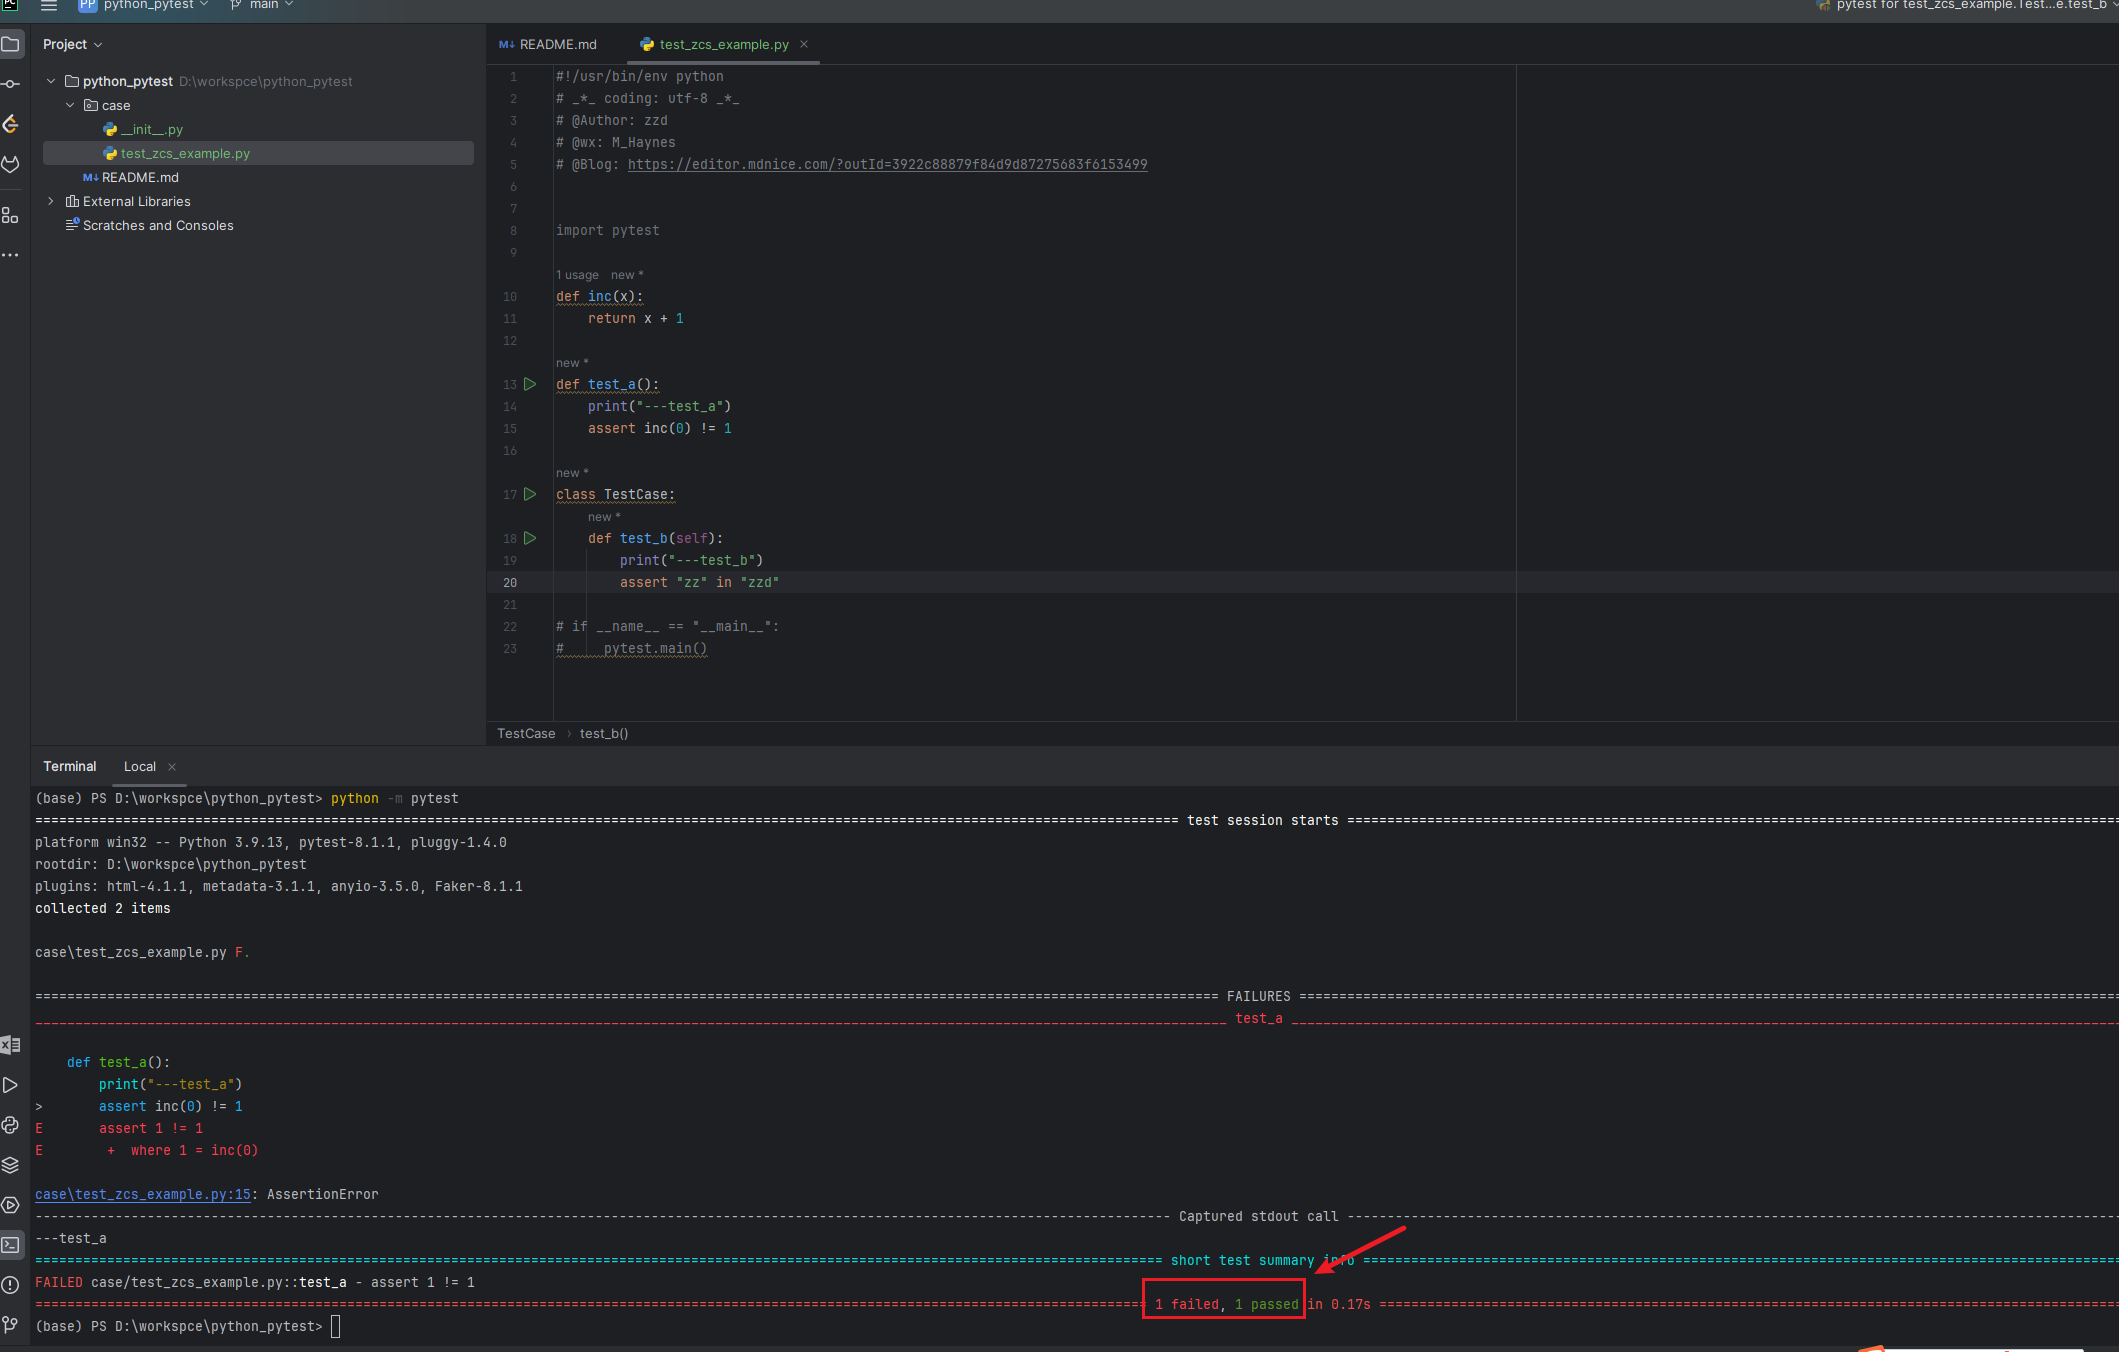Click code line 20 assert statement
The image size is (2119, 1352).
coord(699,582)
